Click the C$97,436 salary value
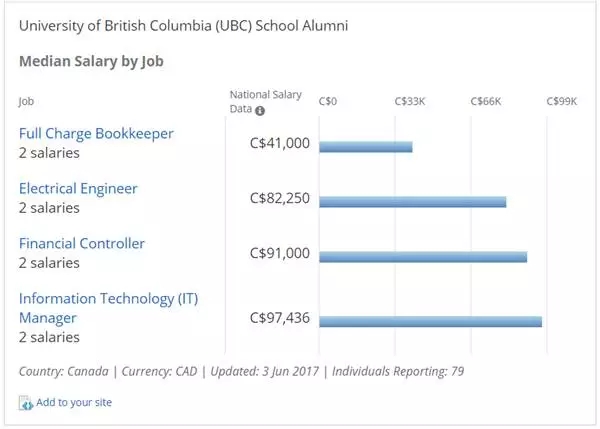The image size is (600, 429). 279,318
